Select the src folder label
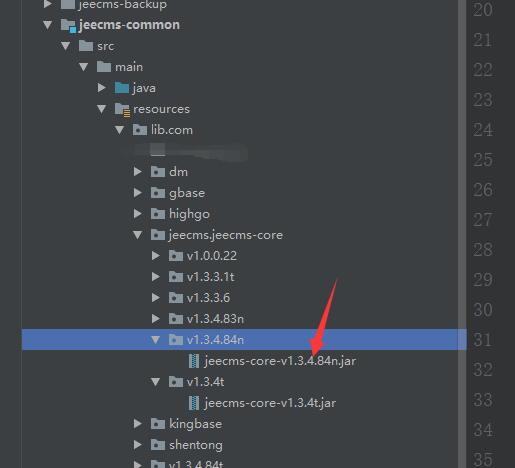This screenshot has height=468, width=515. click(x=106, y=46)
